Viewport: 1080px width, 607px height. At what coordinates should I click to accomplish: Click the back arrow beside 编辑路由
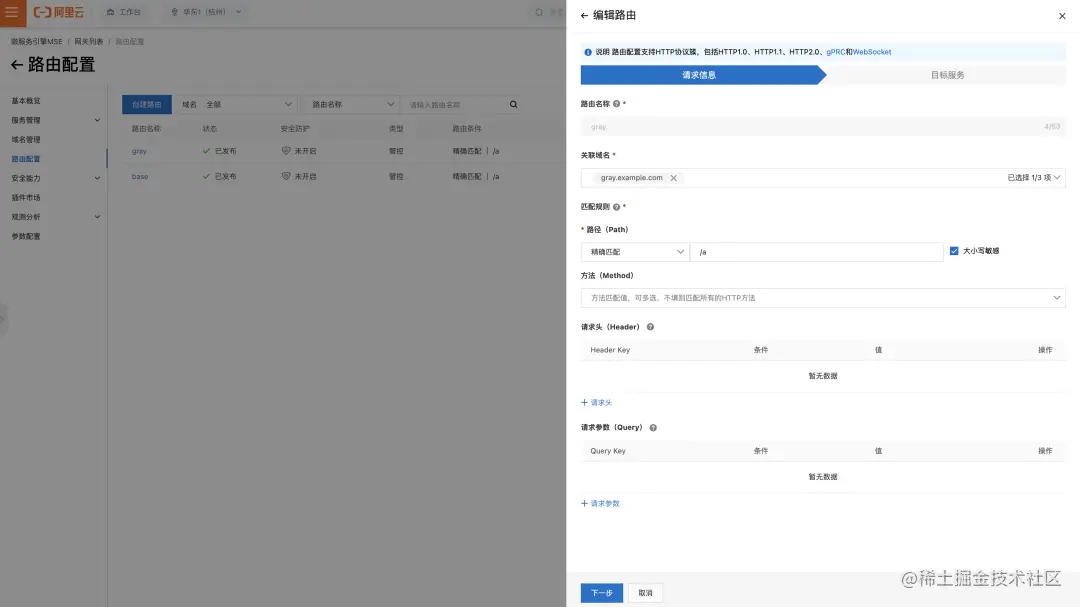coord(584,15)
